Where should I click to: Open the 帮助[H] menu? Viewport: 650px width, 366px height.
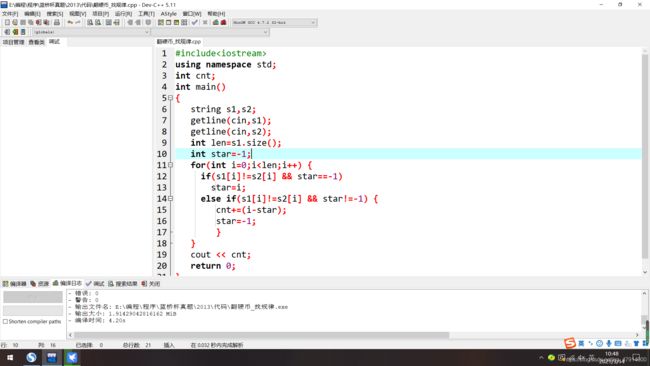216,14
